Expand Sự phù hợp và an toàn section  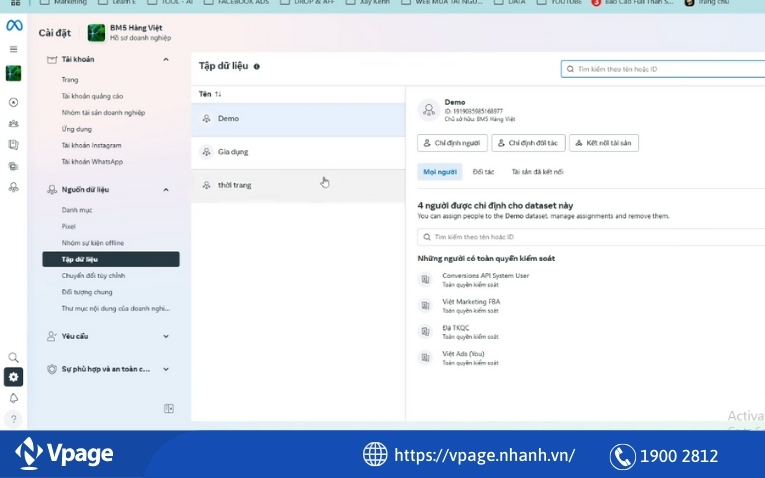coord(166,369)
